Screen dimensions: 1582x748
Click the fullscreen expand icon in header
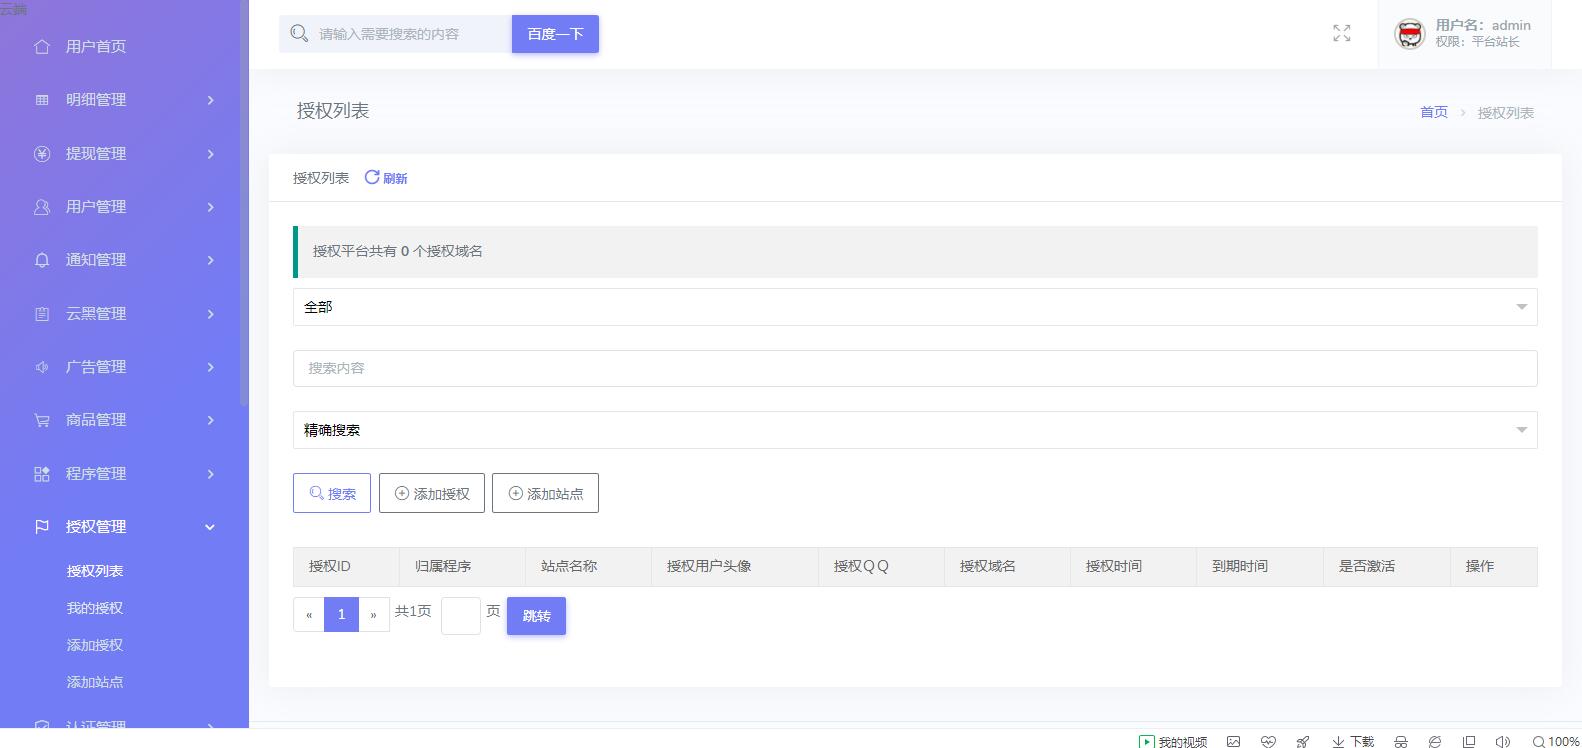click(x=1341, y=34)
